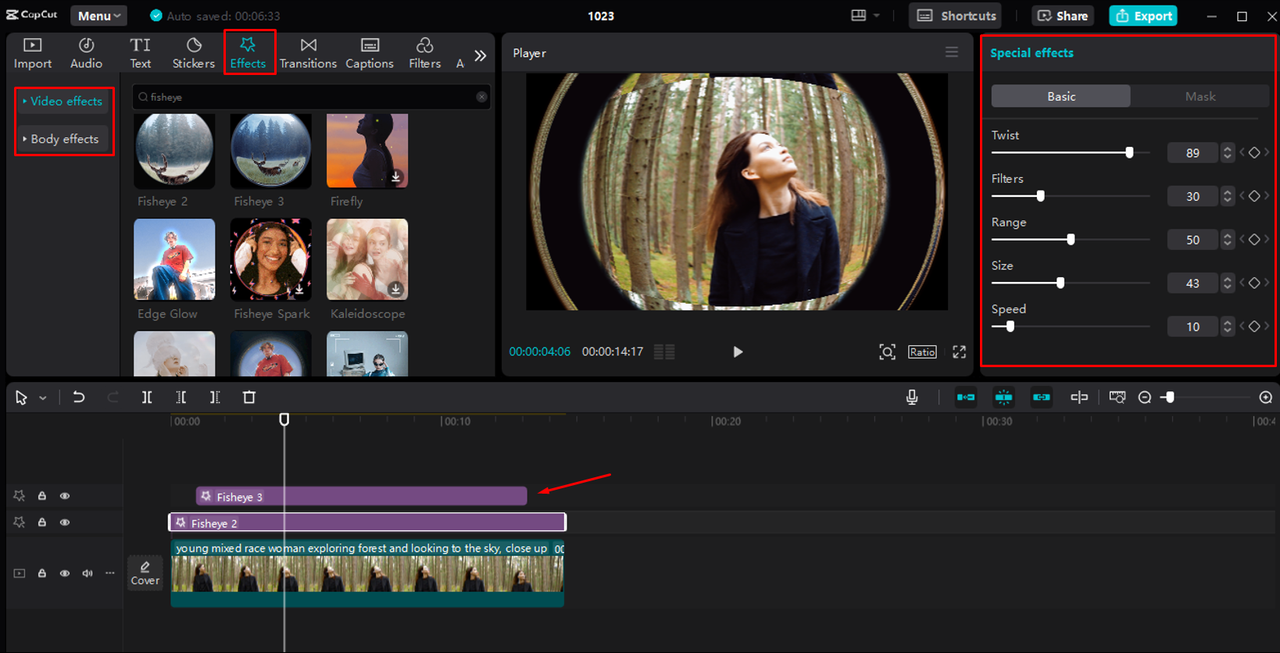1280x653 pixels.
Task: Open the Effects panel
Action: click(248, 53)
